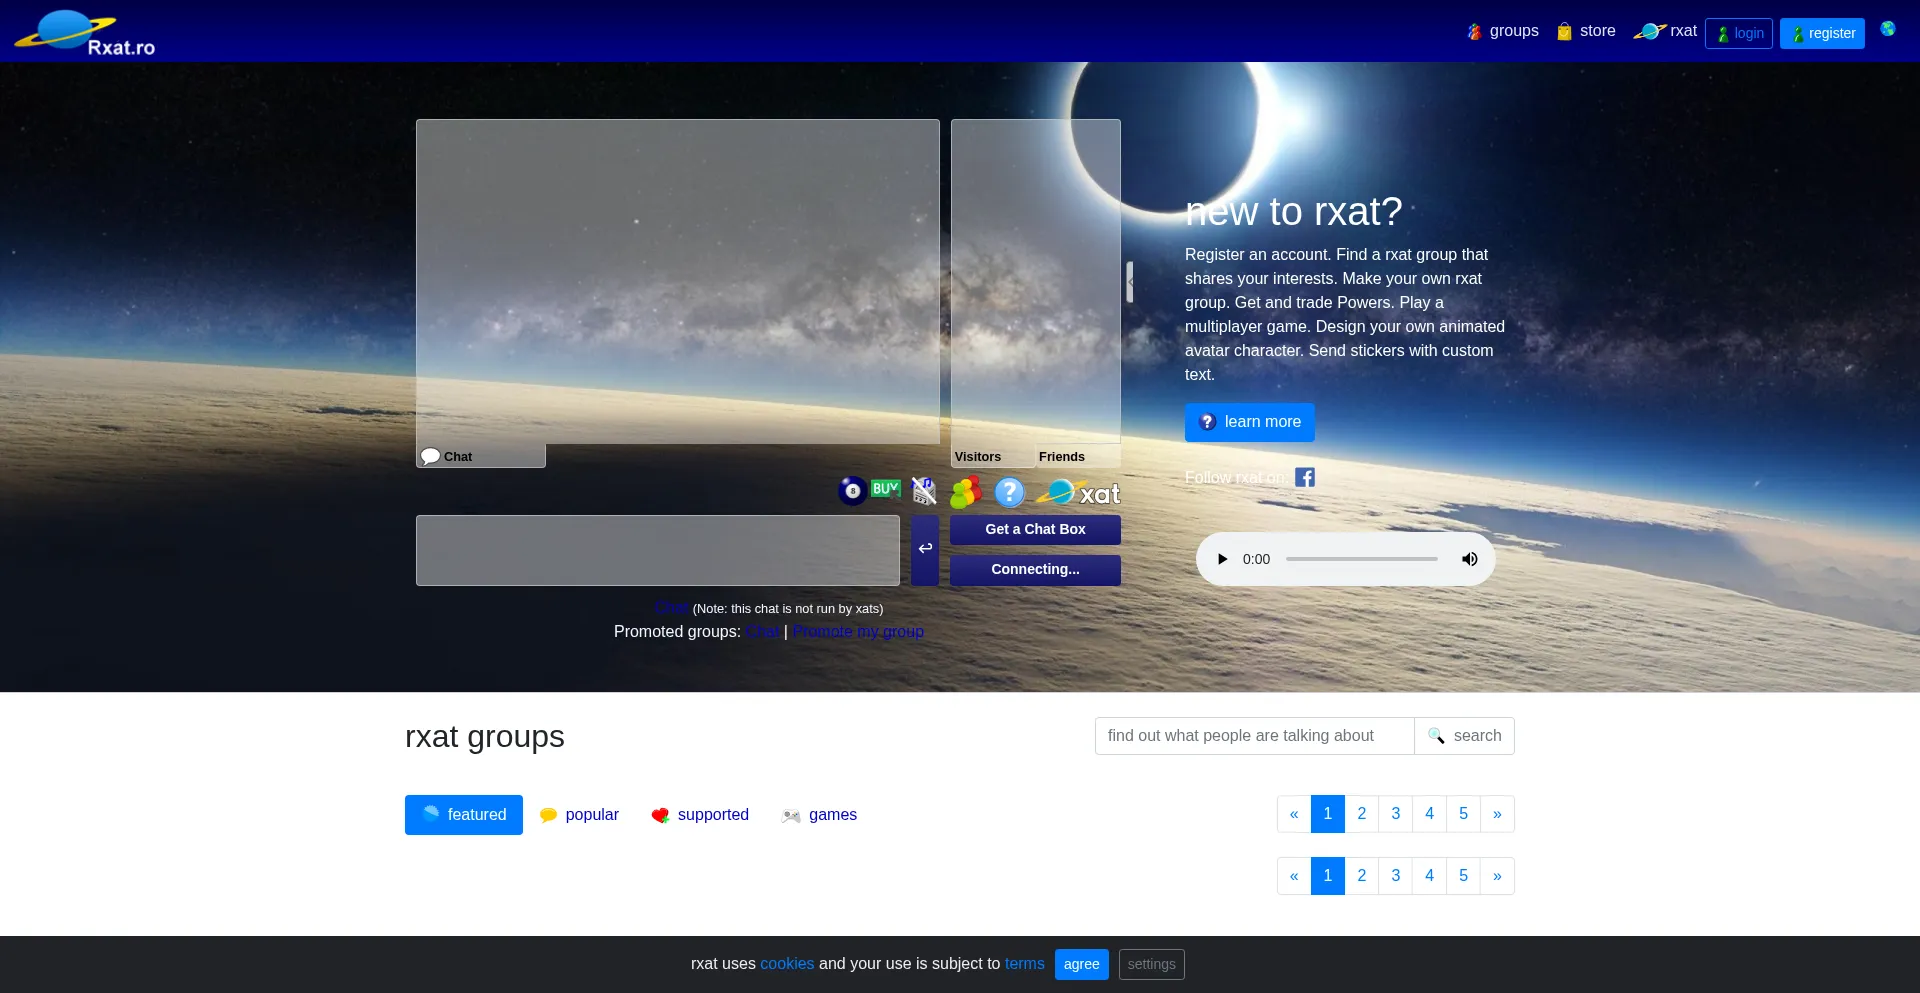
Task: Click Promote my group link
Action: (x=858, y=632)
